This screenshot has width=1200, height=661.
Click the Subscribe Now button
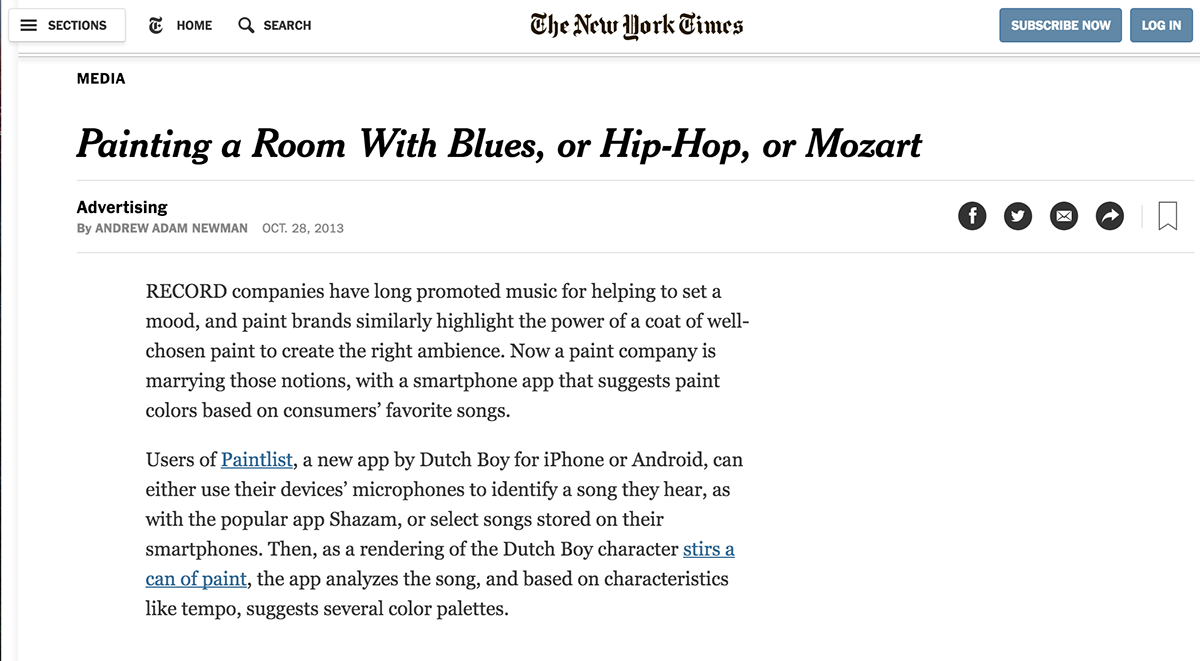(1060, 25)
